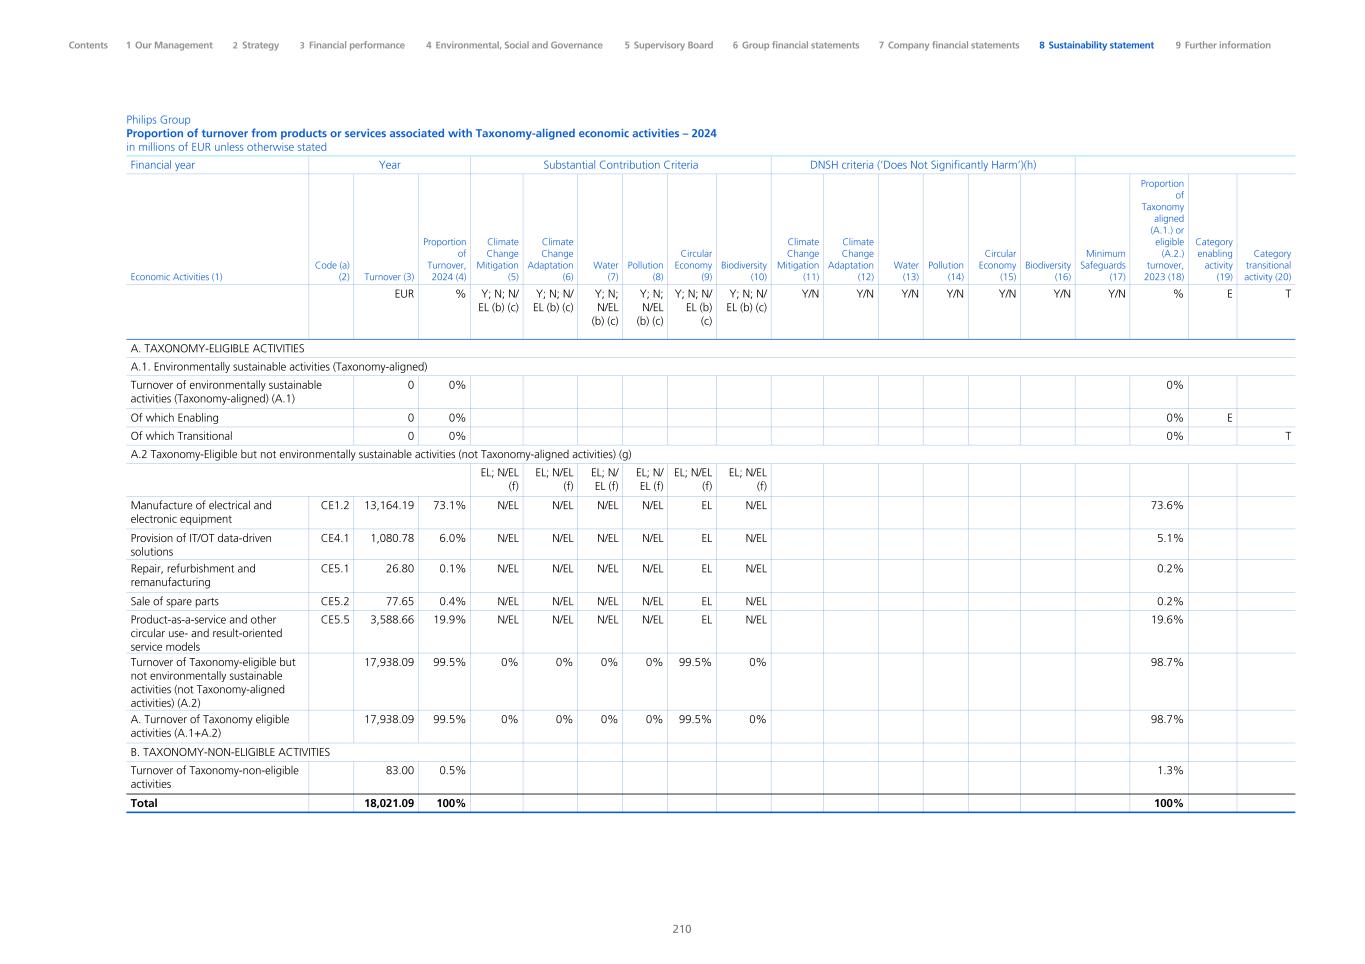Open Group financial statements section
1365x964 pixels.
(795, 45)
